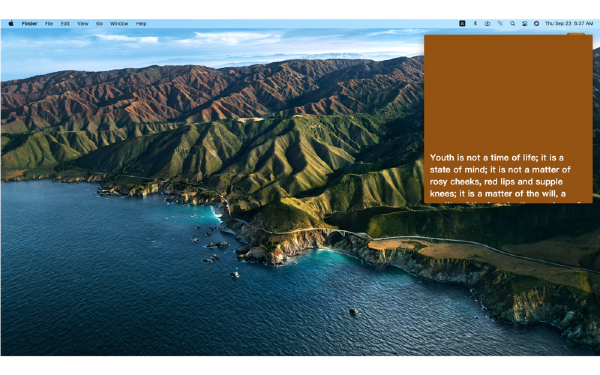Click the orange tab above the note
Screen dimensions: 600x375
[x=576, y=34]
